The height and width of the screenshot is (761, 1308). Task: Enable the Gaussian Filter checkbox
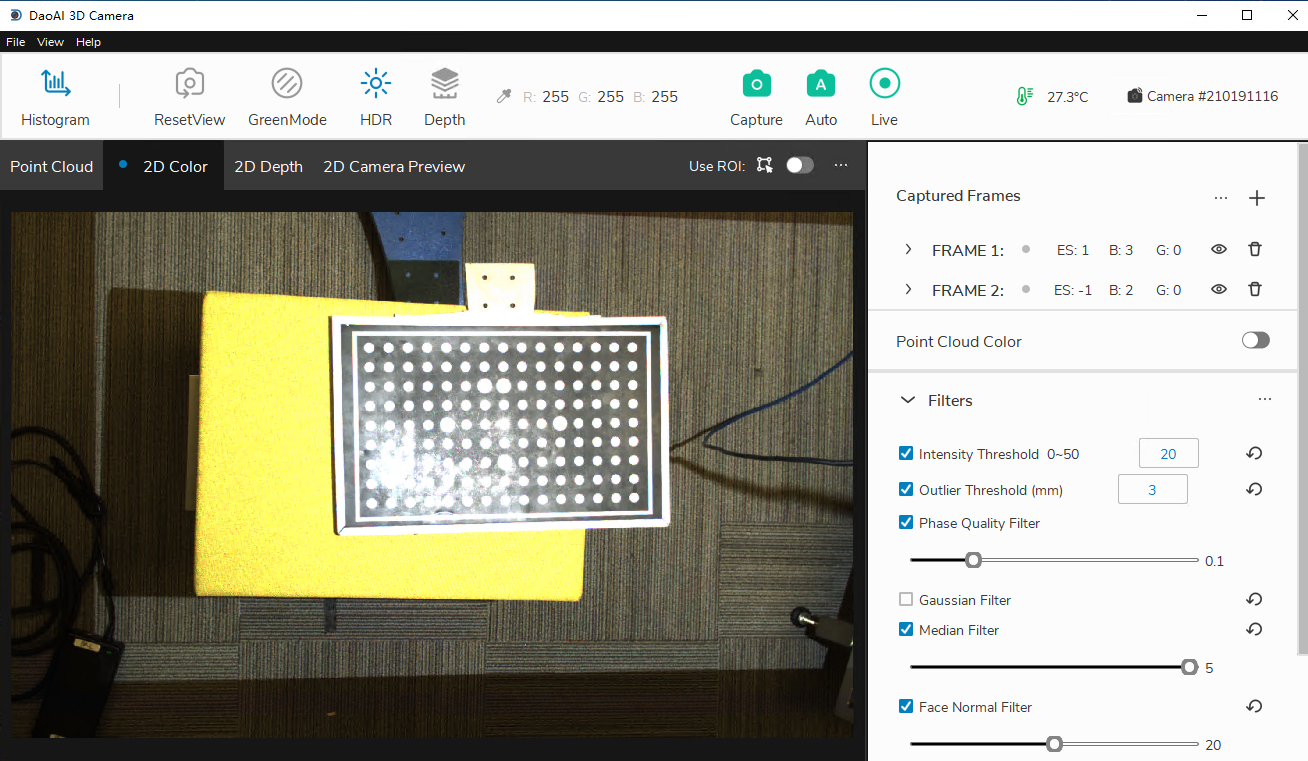(906, 600)
